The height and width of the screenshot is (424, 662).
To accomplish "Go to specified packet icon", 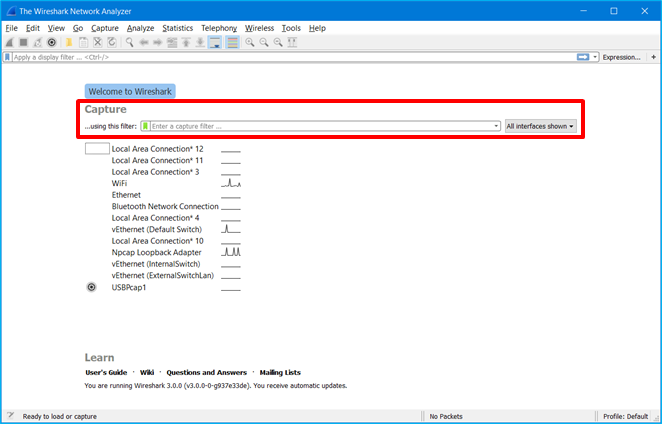I will click(x=172, y=42).
